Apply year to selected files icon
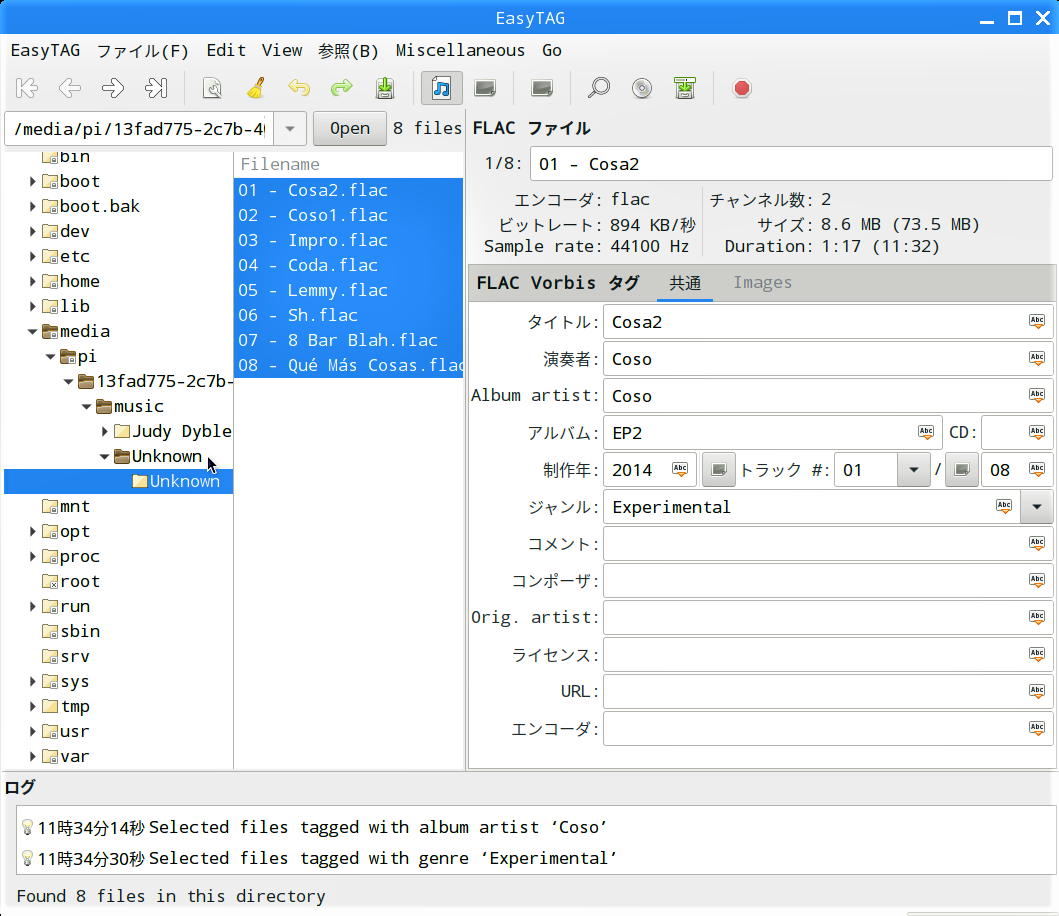The height and width of the screenshot is (916, 1059). pos(680,469)
